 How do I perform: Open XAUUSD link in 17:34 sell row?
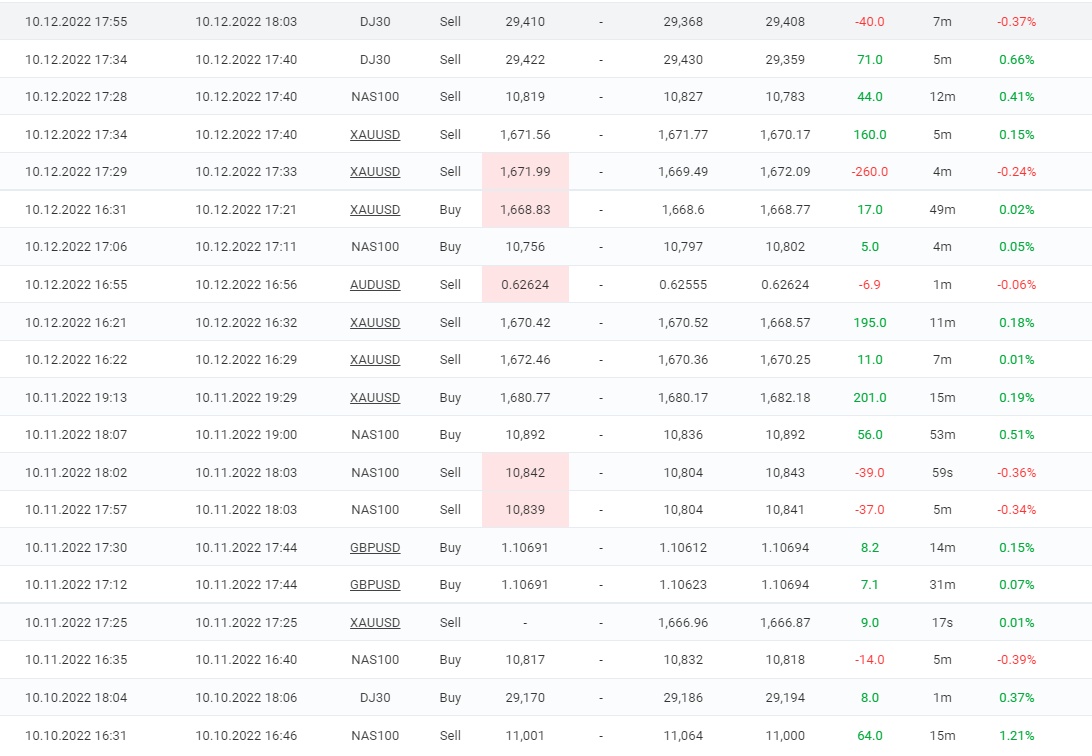375,134
